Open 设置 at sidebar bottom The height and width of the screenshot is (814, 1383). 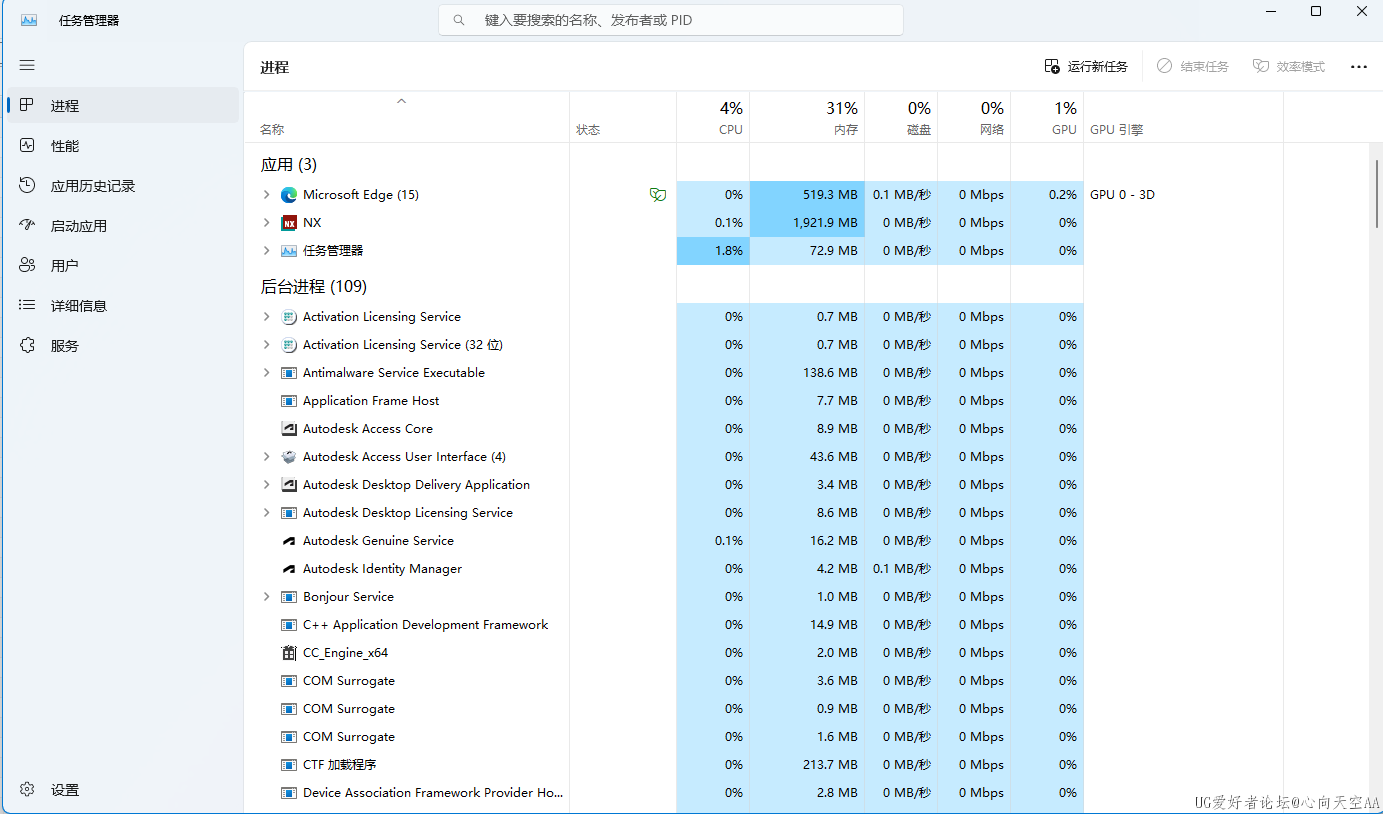(123, 789)
